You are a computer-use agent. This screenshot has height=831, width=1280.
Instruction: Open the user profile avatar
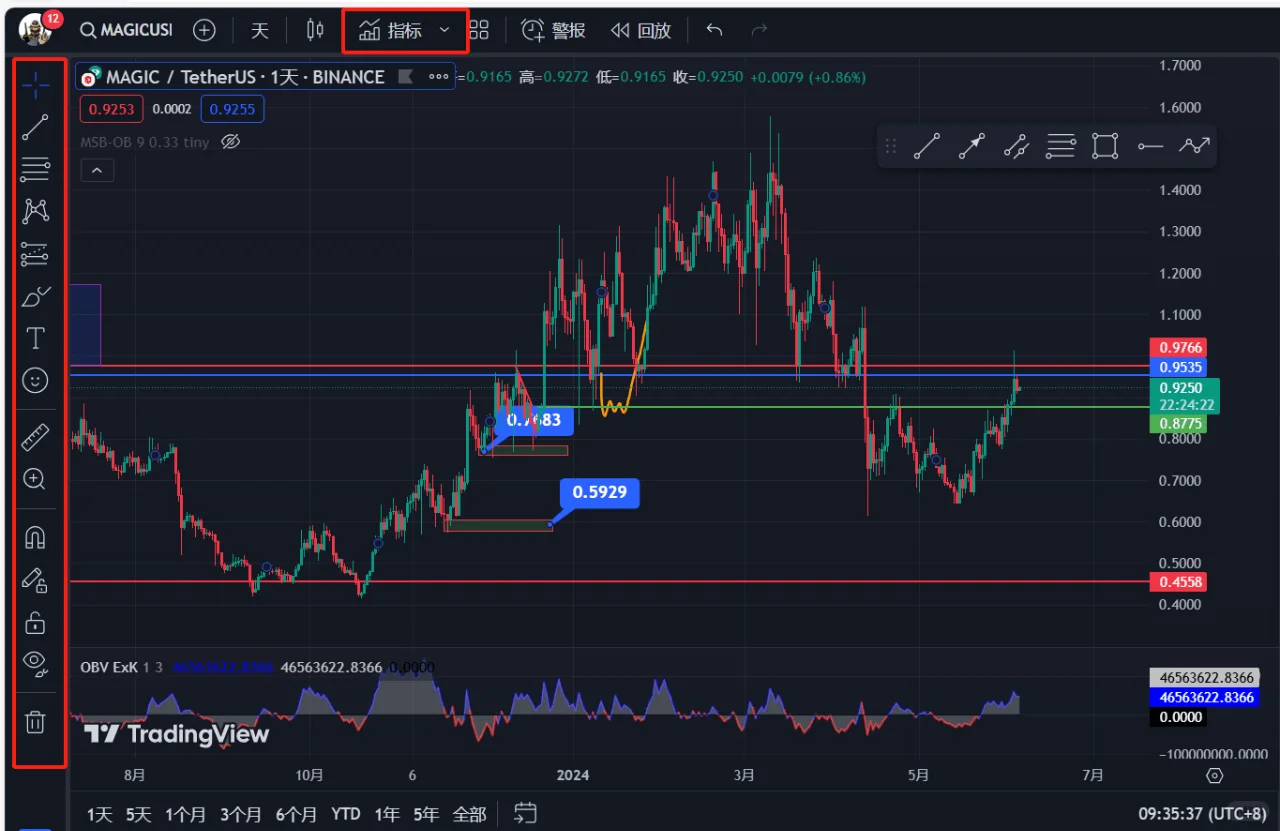[x=36, y=29]
